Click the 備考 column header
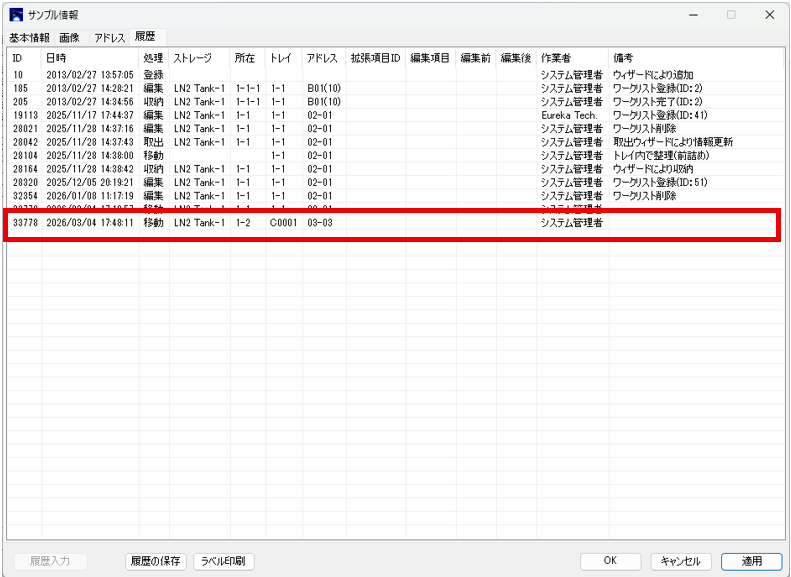Image resolution: width=791 pixels, height=577 pixels. (x=695, y=58)
